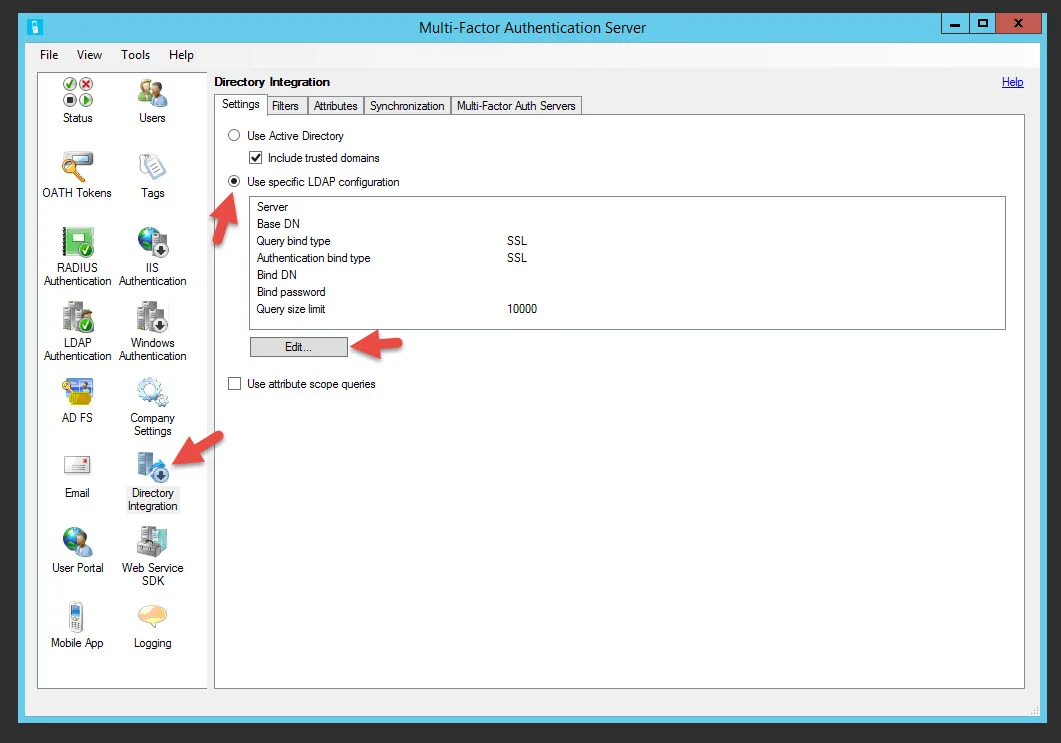Image resolution: width=1061 pixels, height=743 pixels.
Task: Select the LDAP Authentication icon
Action: 78,317
